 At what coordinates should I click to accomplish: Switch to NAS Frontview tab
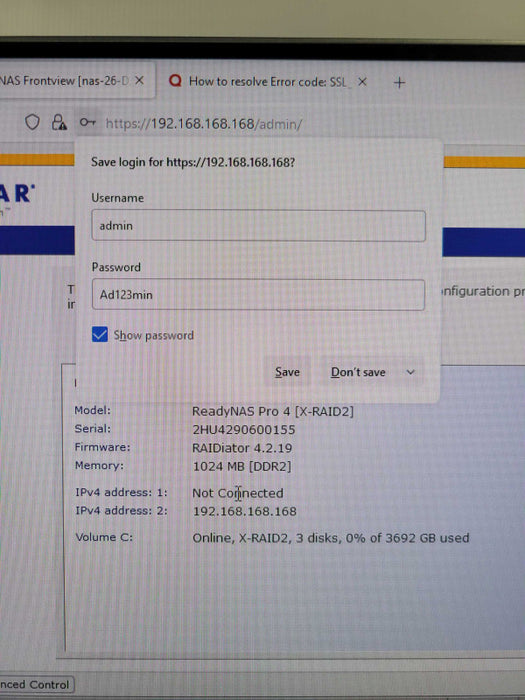[76, 80]
